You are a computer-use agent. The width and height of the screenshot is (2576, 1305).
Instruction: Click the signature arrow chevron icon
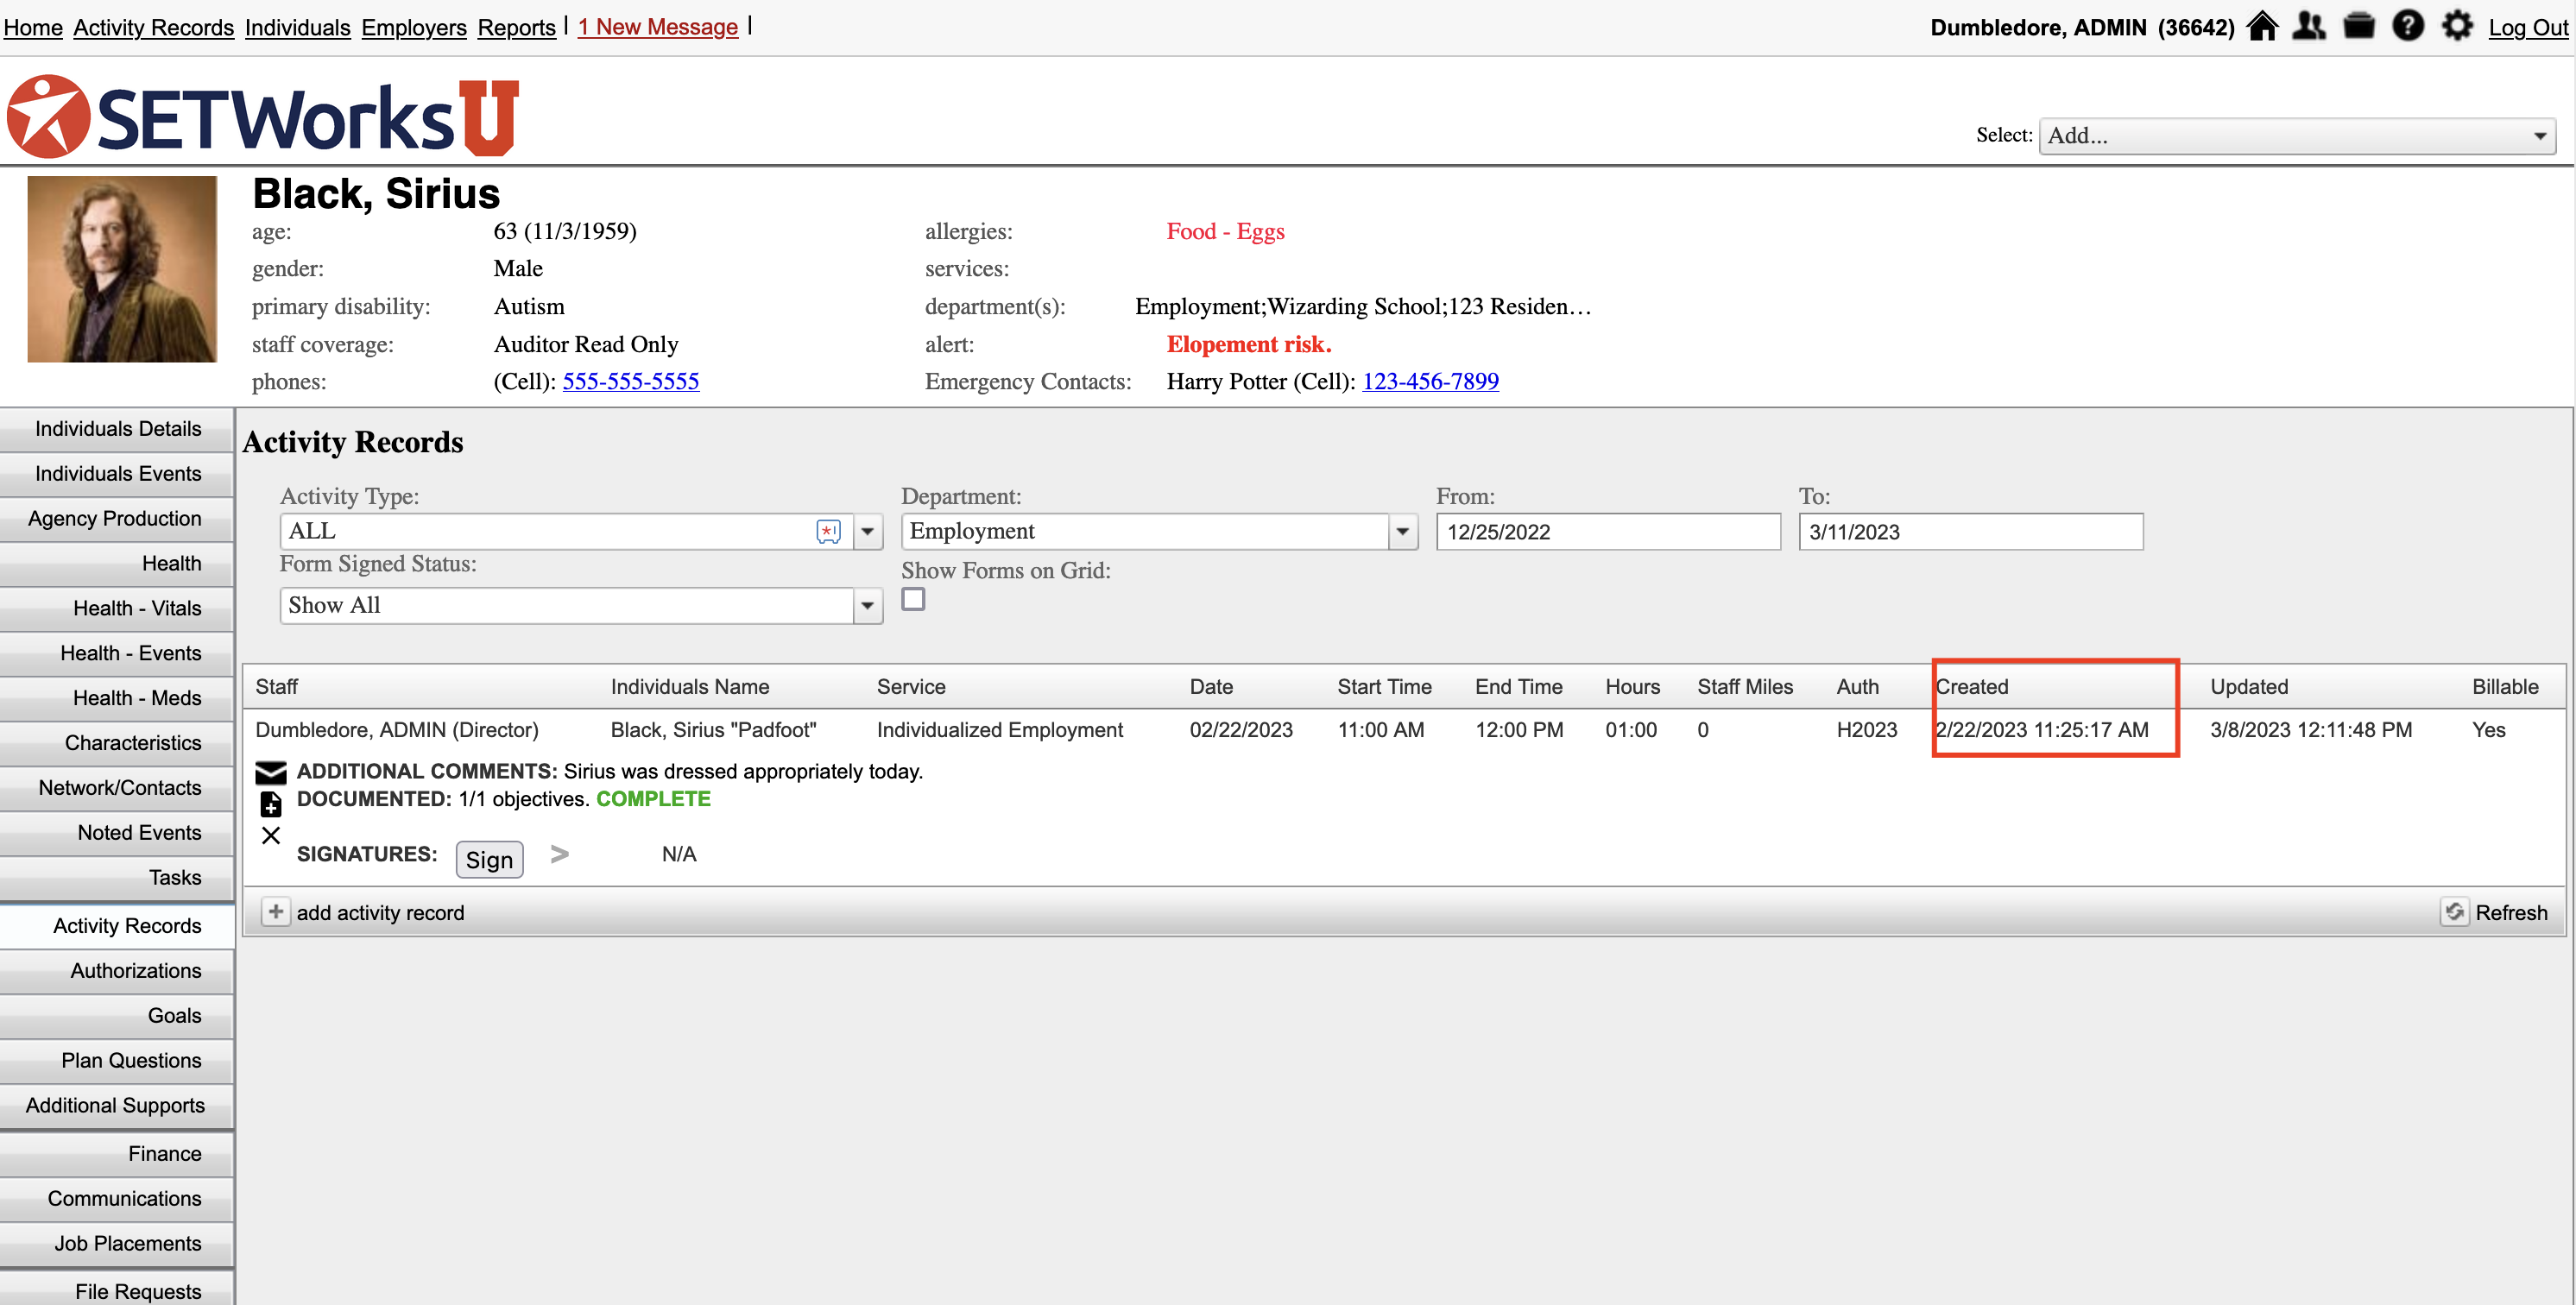[x=560, y=854]
